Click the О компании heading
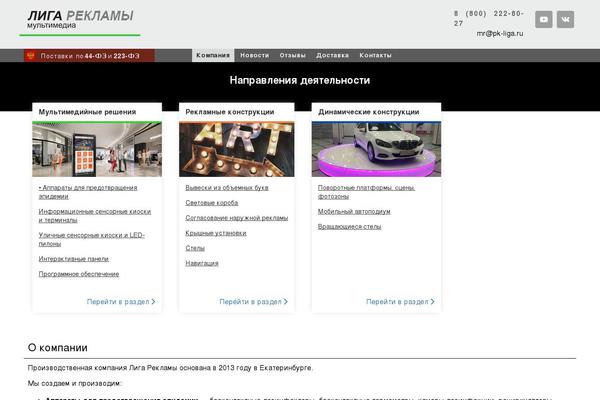Viewport: 600px width, 400px height. (x=57, y=348)
